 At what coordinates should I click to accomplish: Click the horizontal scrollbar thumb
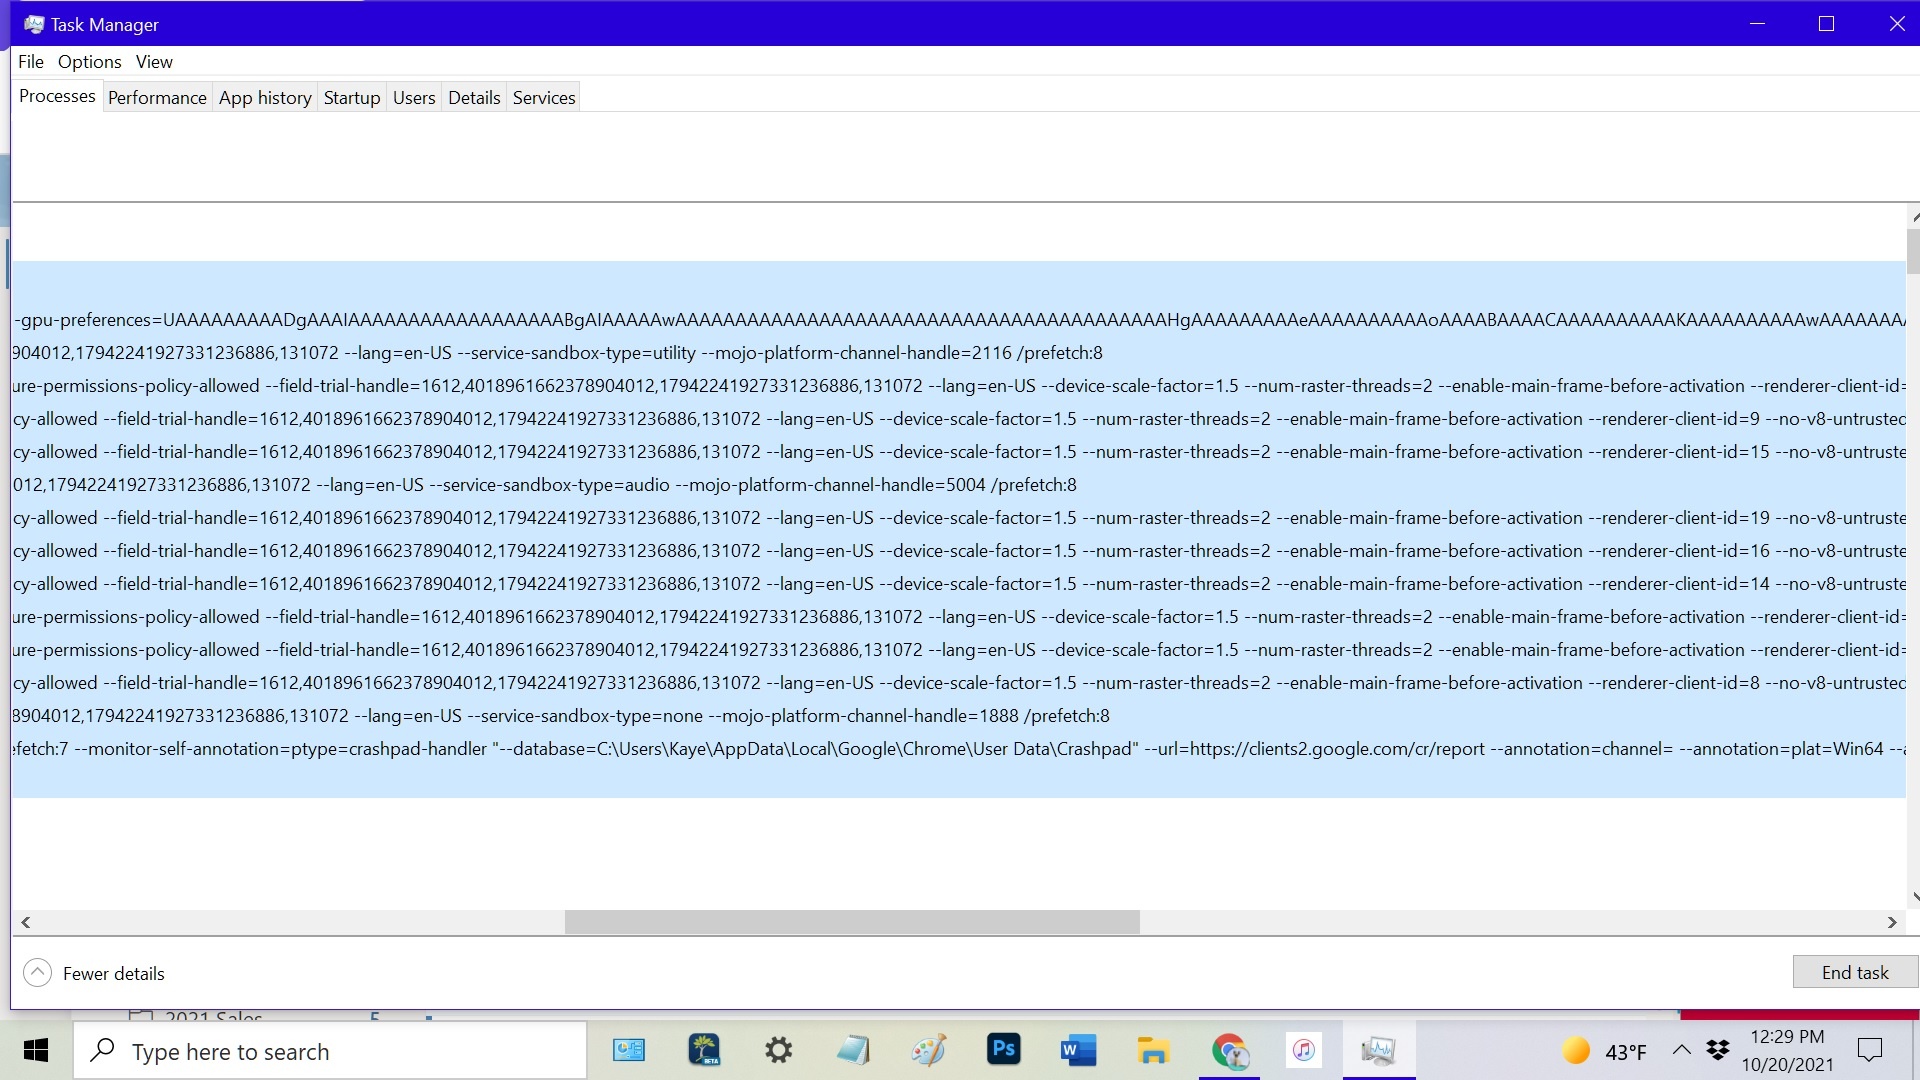(x=852, y=922)
